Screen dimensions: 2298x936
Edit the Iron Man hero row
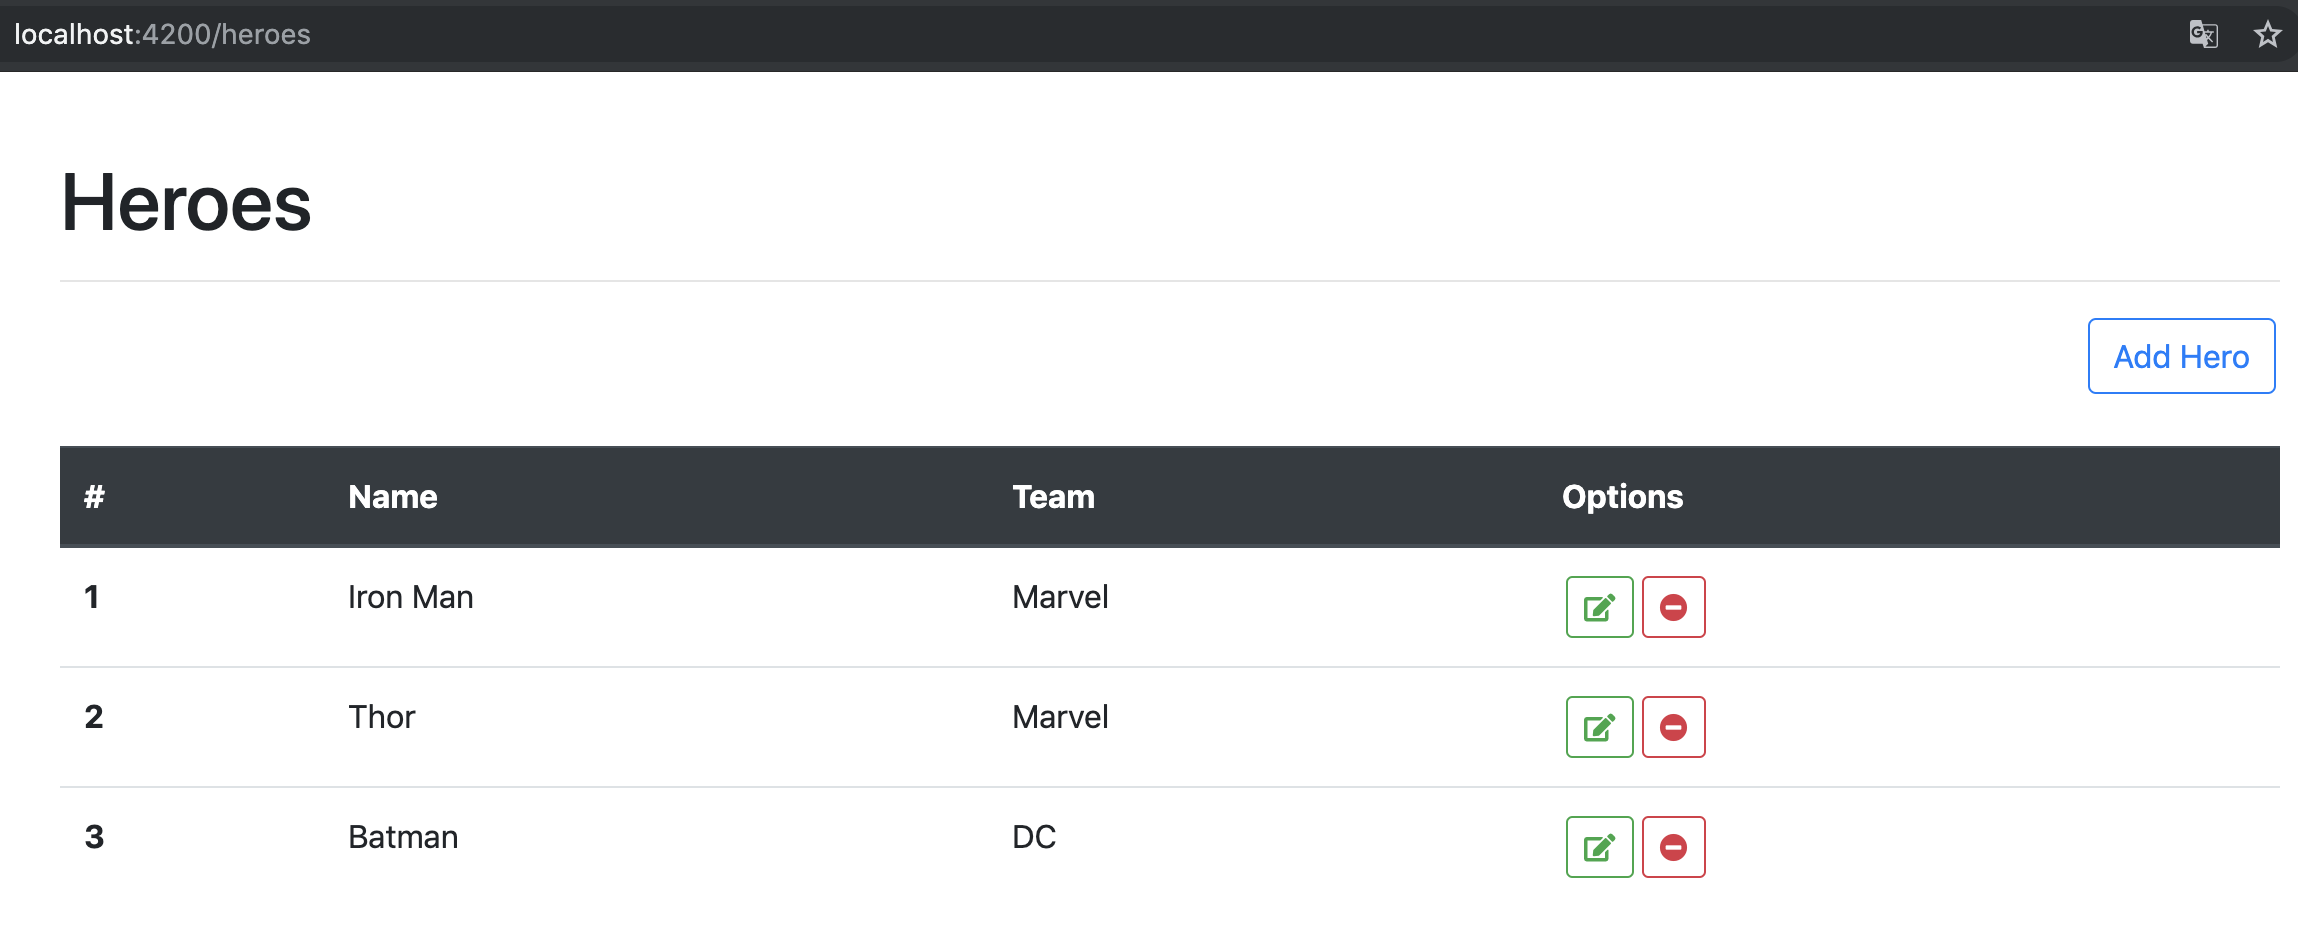click(x=1599, y=607)
